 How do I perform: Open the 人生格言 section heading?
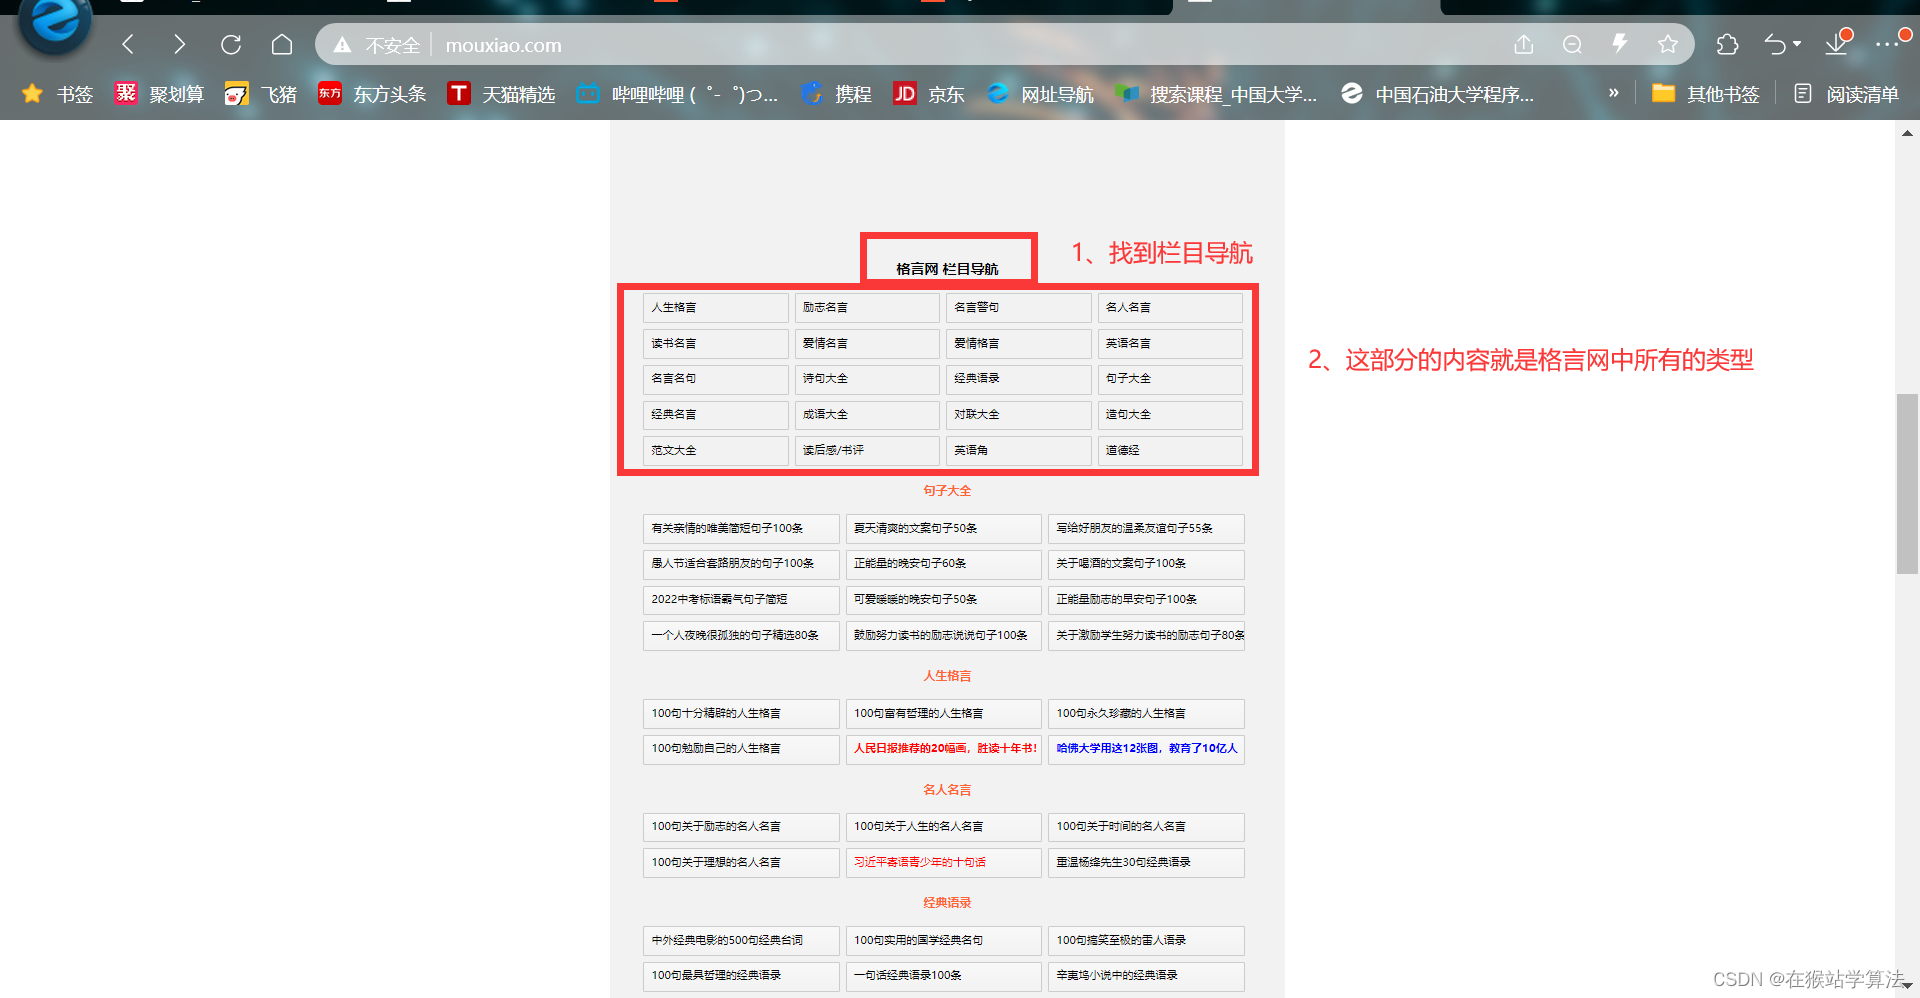(947, 676)
